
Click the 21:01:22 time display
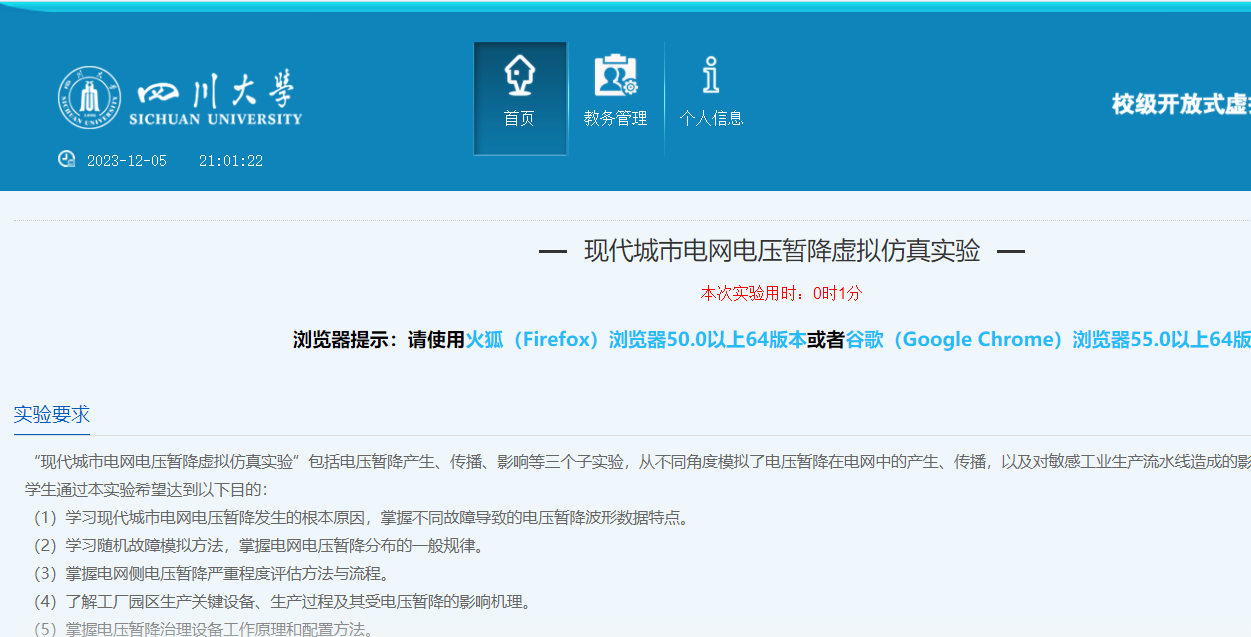pyautogui.click(x=230, y=161)
